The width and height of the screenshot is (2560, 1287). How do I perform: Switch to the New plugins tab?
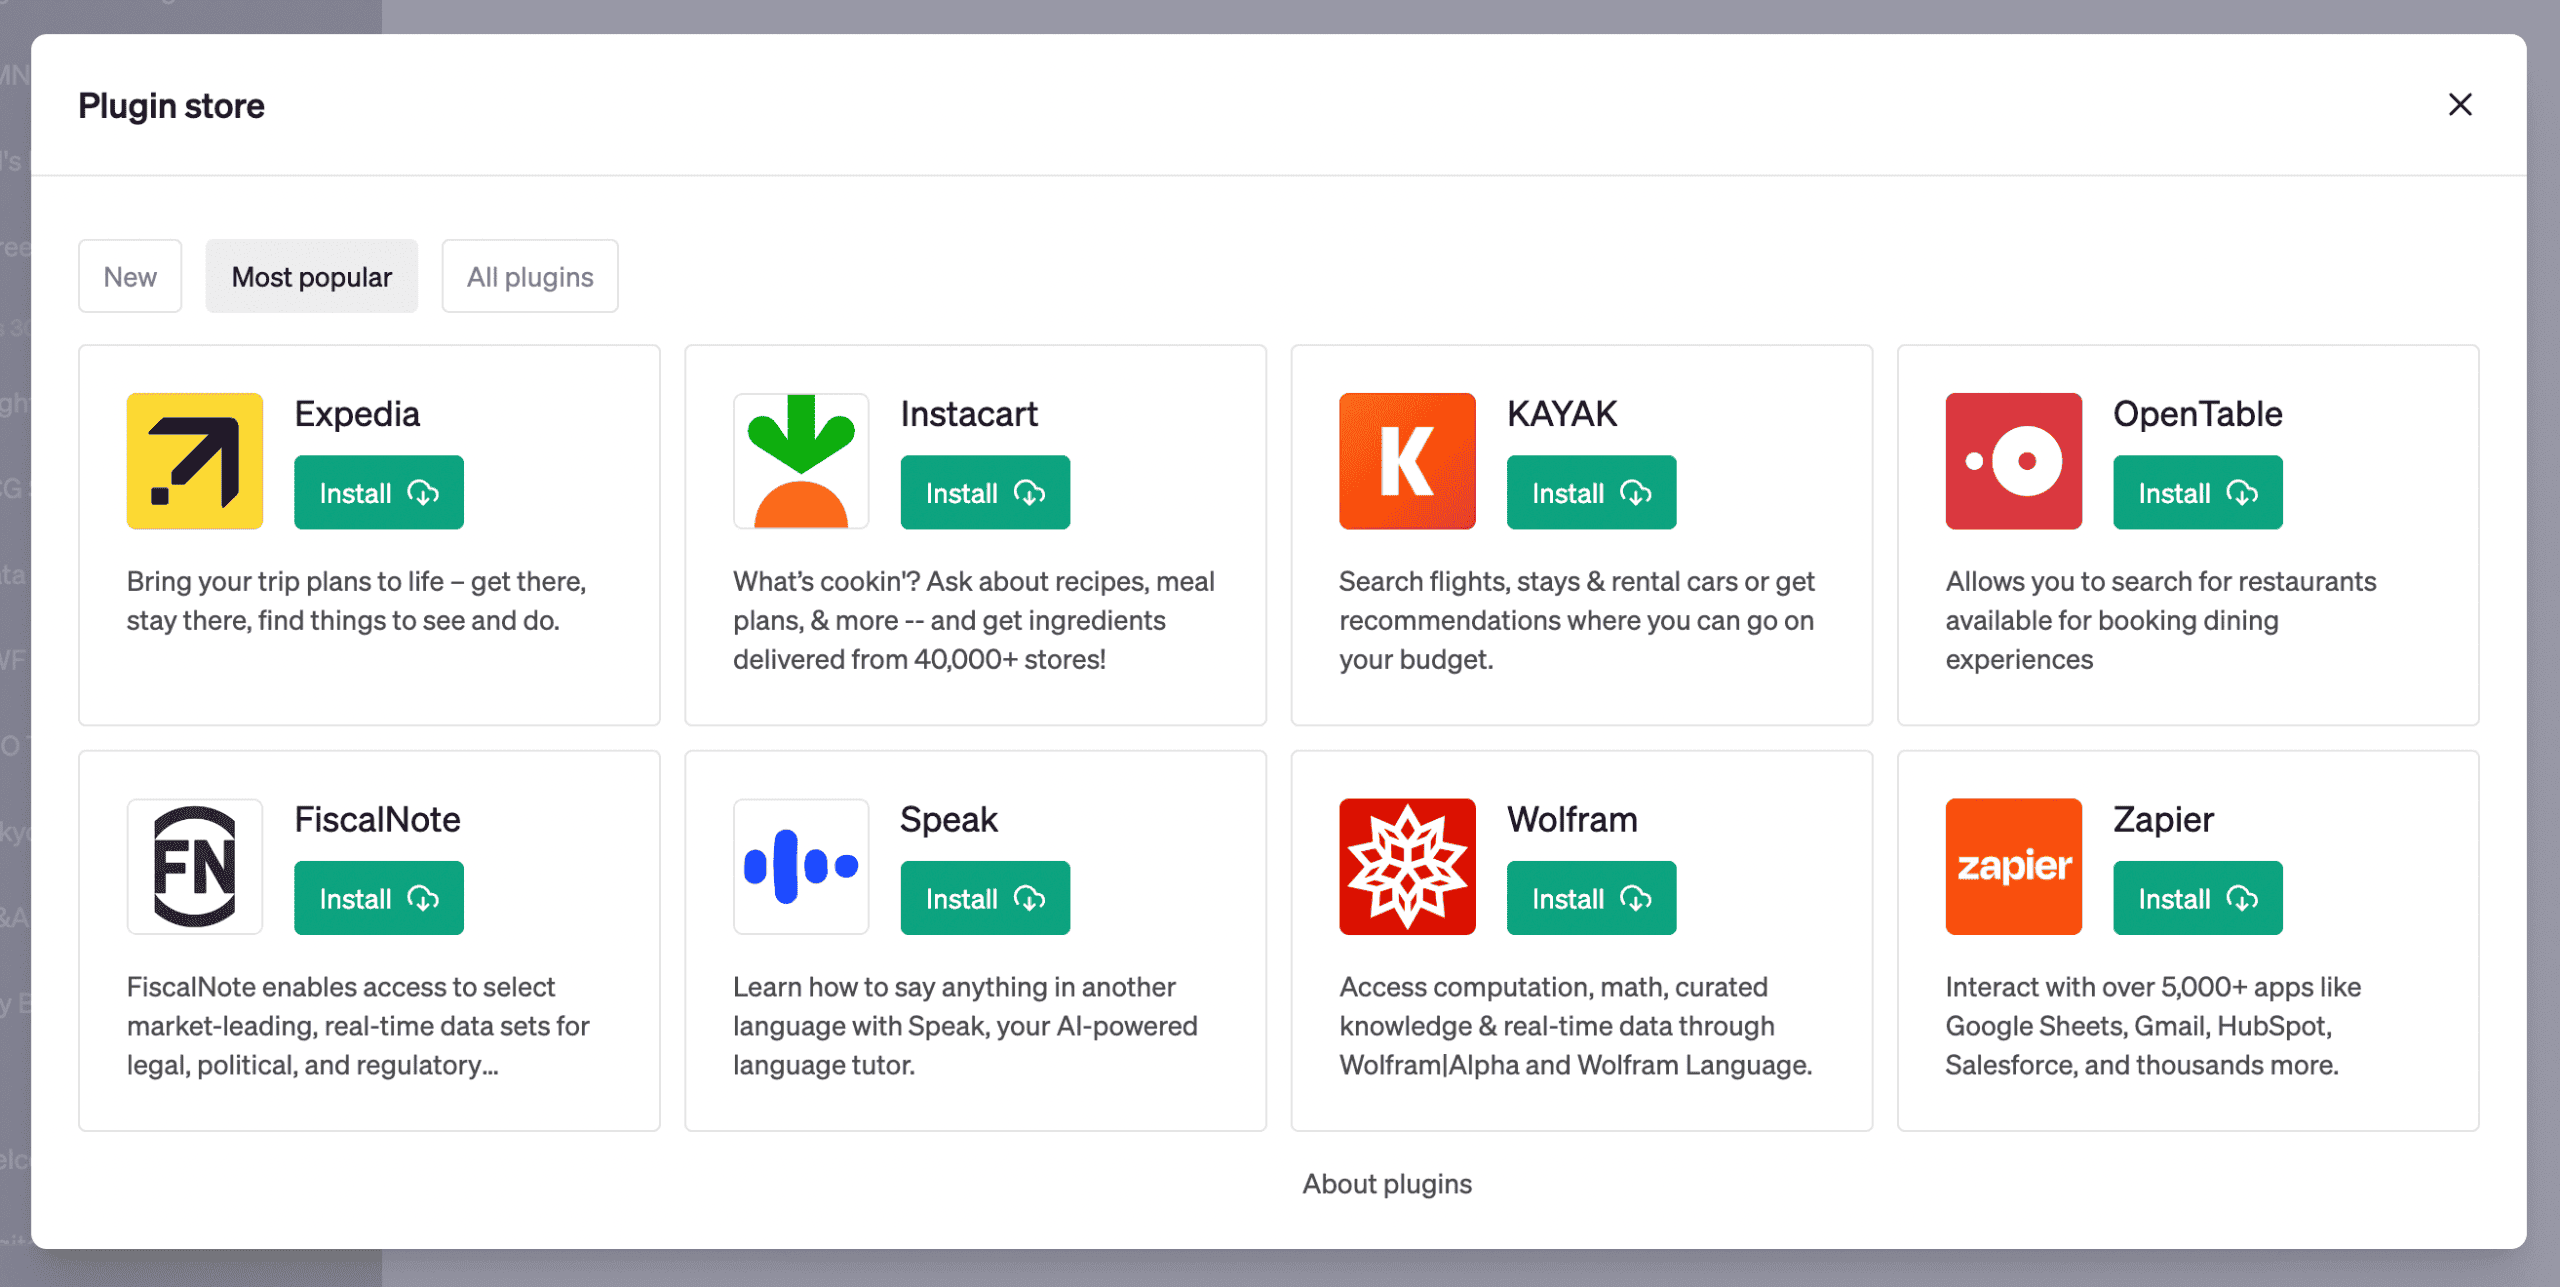coord(130,276)
